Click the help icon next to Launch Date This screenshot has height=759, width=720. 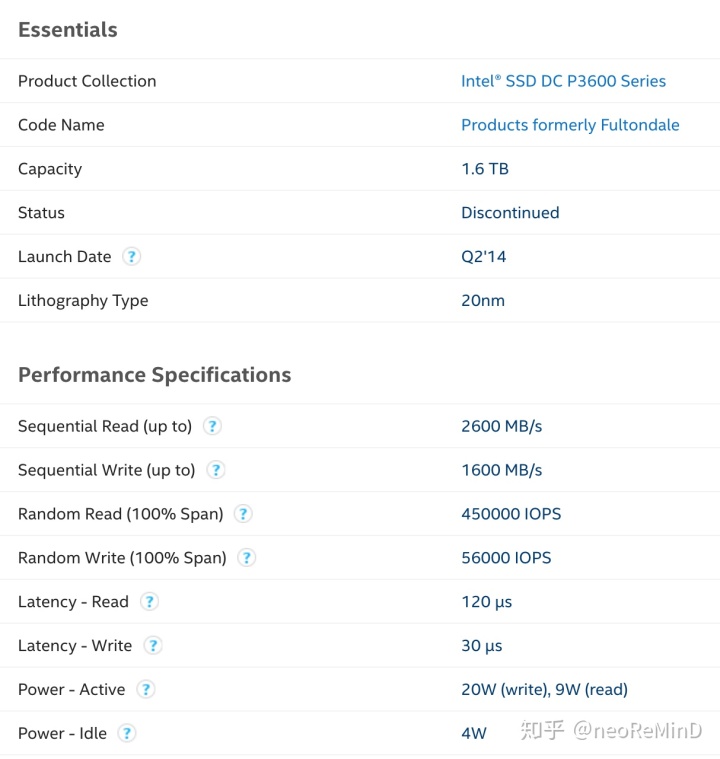(131, 257)
